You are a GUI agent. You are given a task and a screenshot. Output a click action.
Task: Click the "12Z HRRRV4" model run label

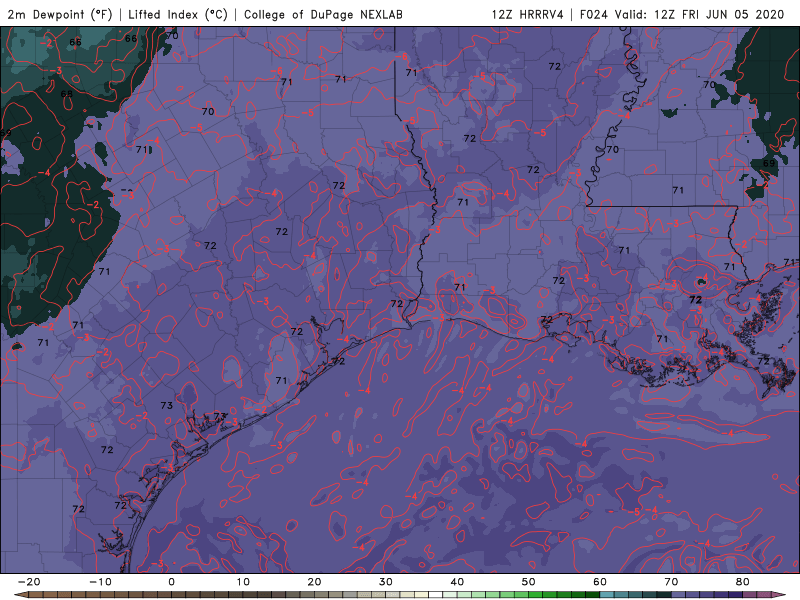pos(528,14)
